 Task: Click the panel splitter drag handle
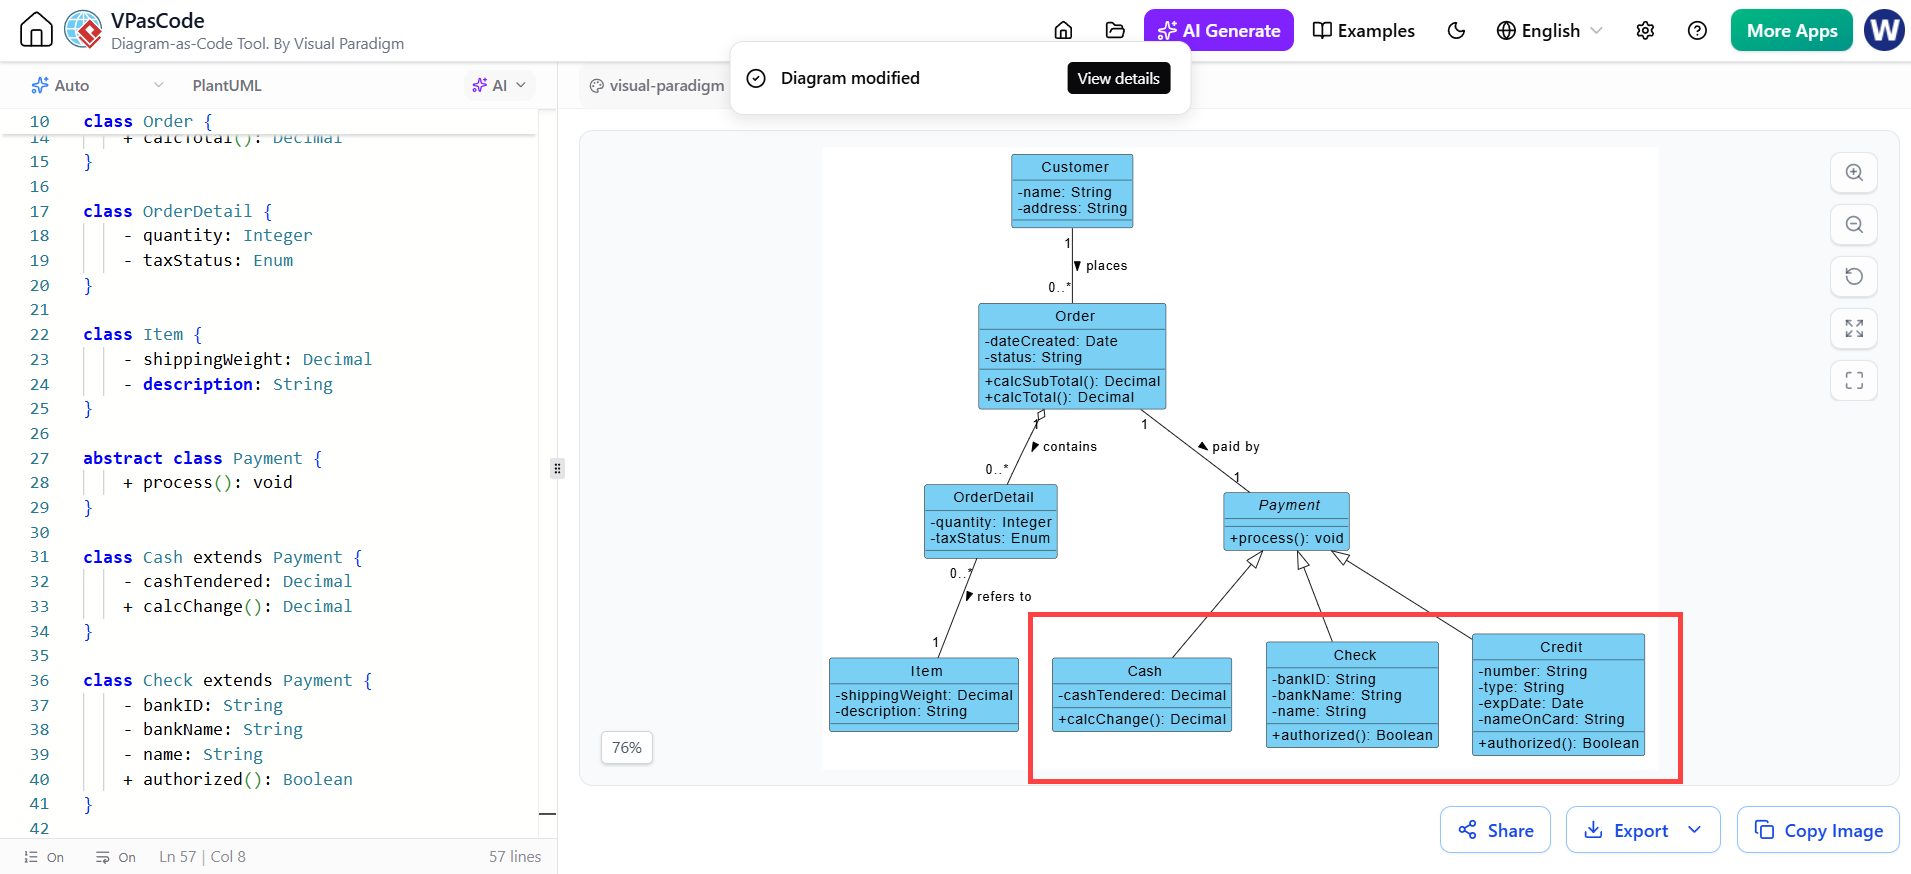pyautogui.click(x=557, y=468)
